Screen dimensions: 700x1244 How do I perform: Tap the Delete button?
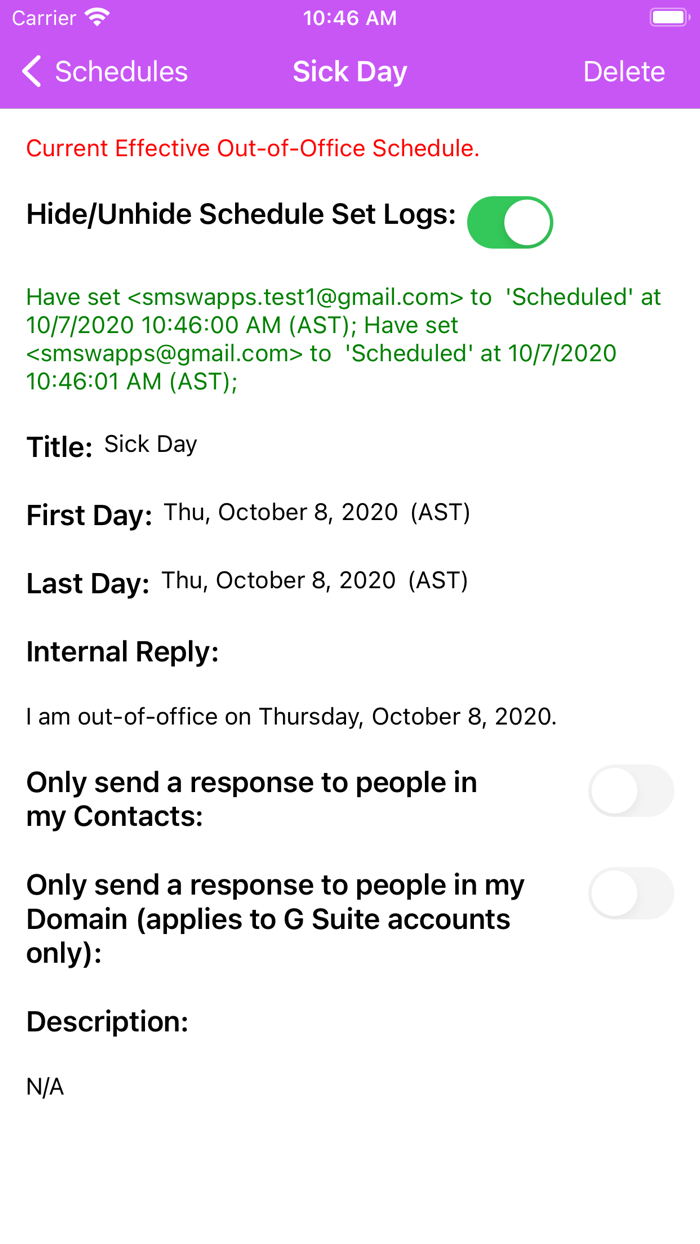pos(624,72)
